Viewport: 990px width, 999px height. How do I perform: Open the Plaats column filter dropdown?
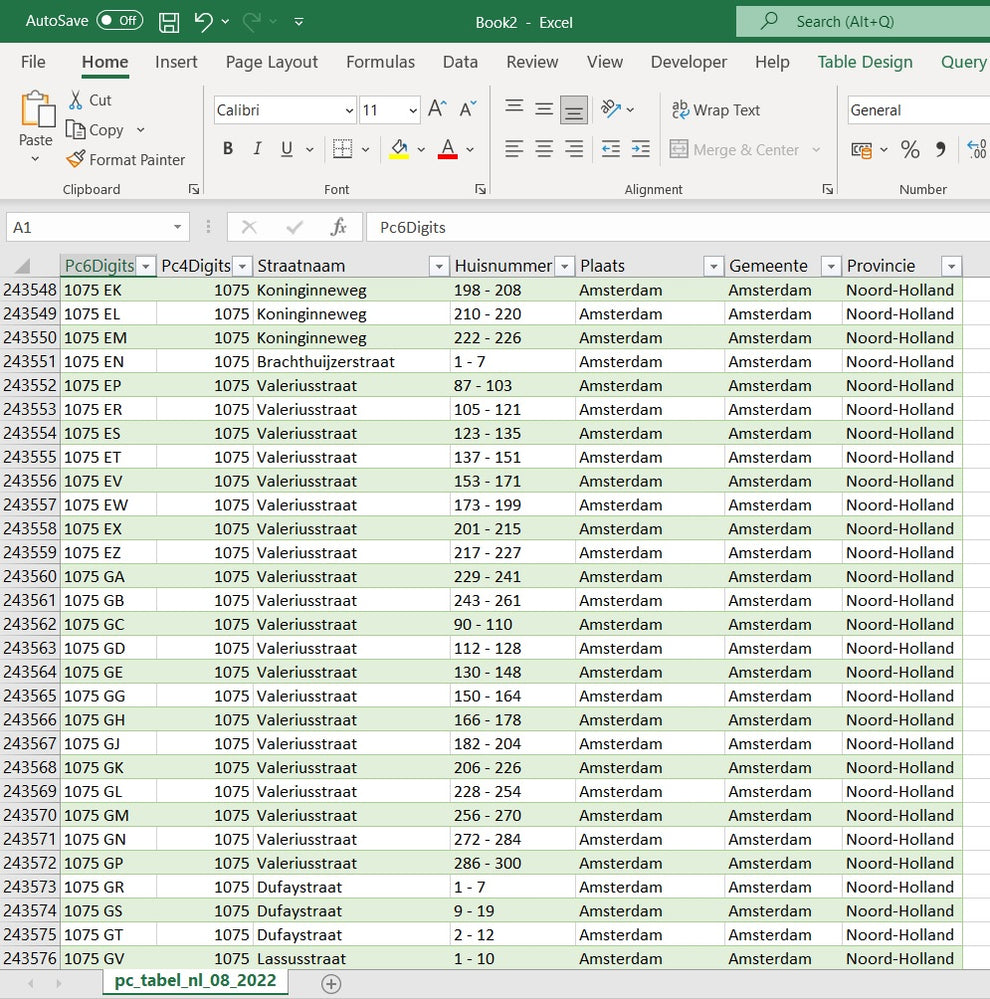(x=713, y=266)
